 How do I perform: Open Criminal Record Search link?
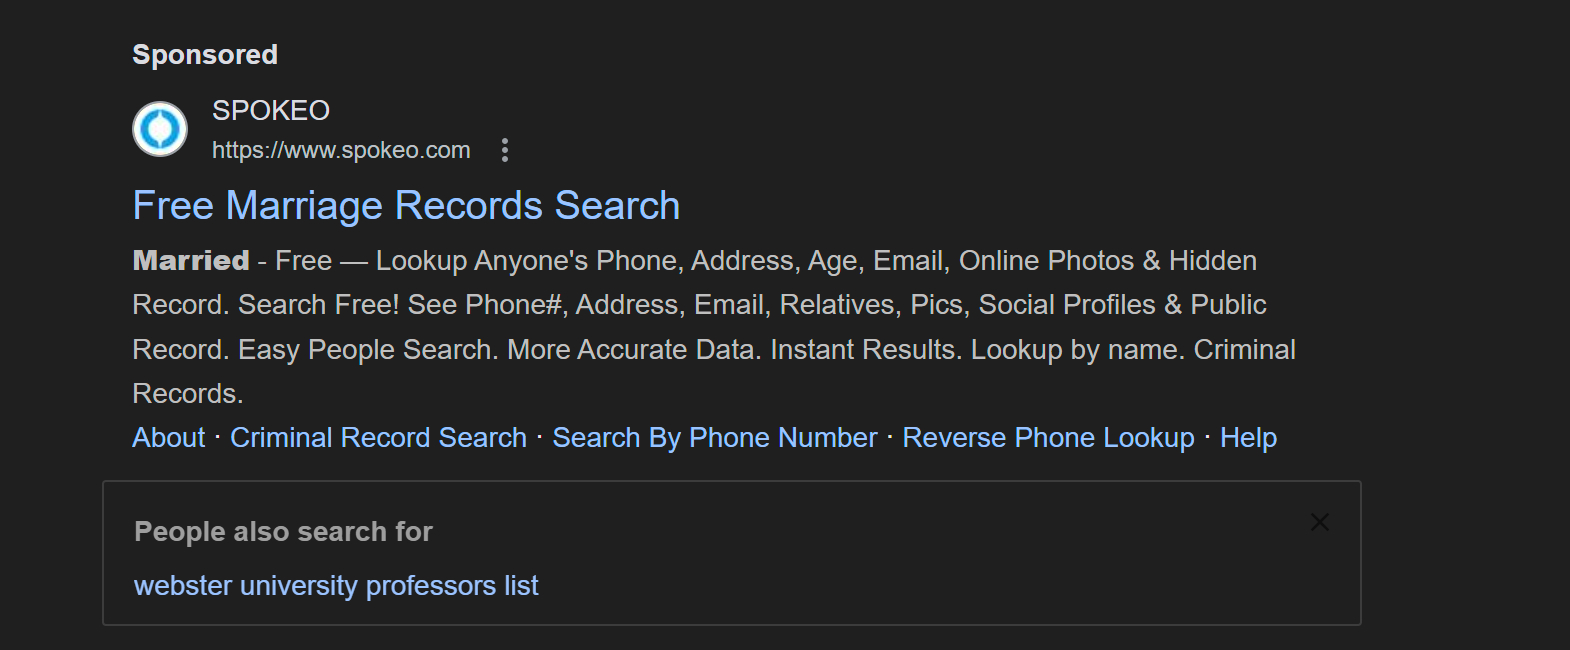click(x=378, y=437)
